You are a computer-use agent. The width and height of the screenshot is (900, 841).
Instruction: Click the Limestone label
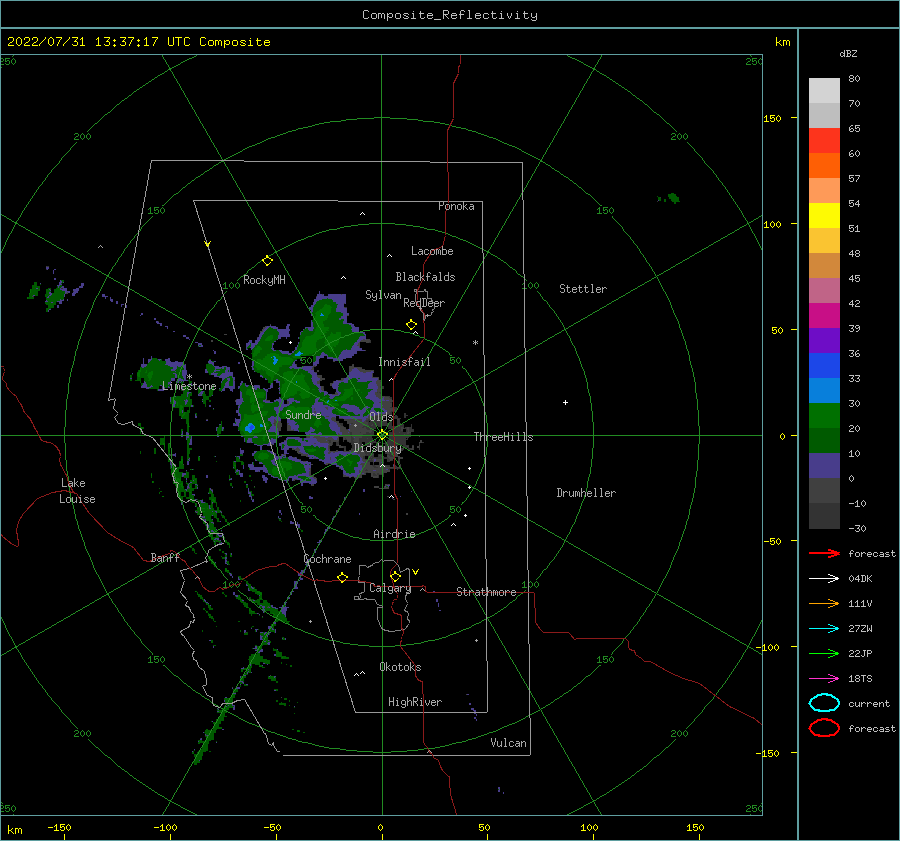click(x=189, y=386)
